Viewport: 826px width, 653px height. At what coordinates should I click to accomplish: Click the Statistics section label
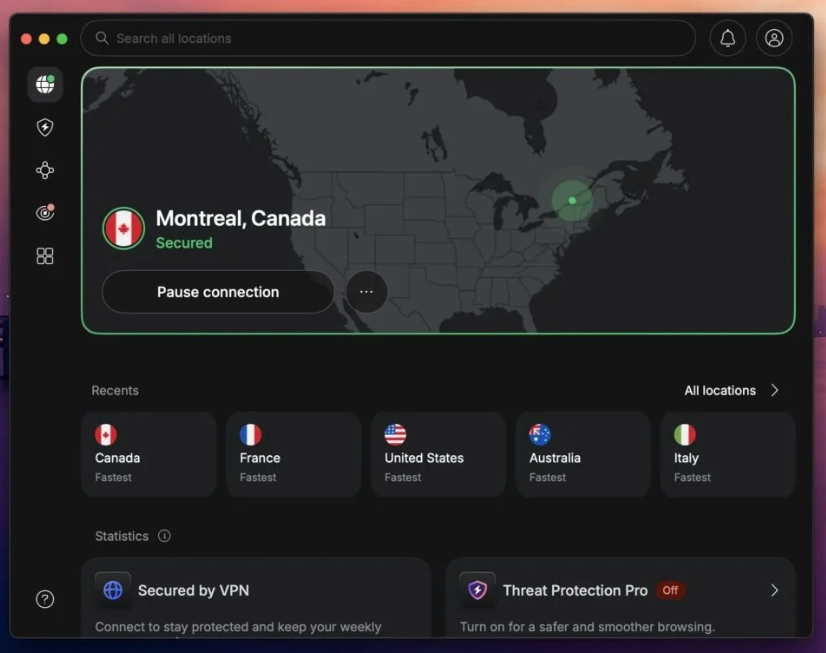pyautogui.click(x=122, y=536)
